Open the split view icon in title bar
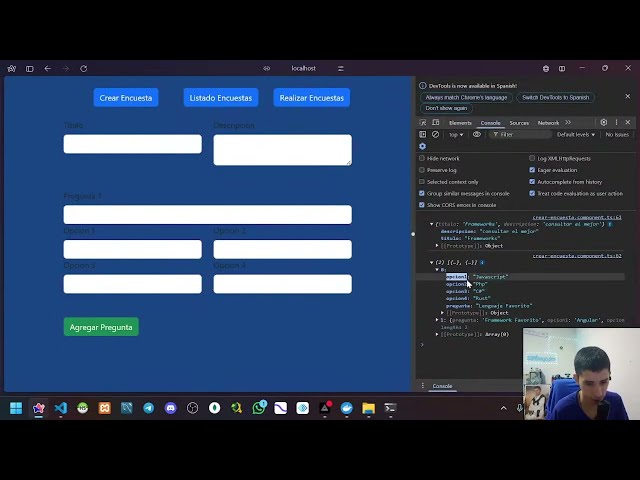This screenshot has width=640, height=480. coord(562,69)
